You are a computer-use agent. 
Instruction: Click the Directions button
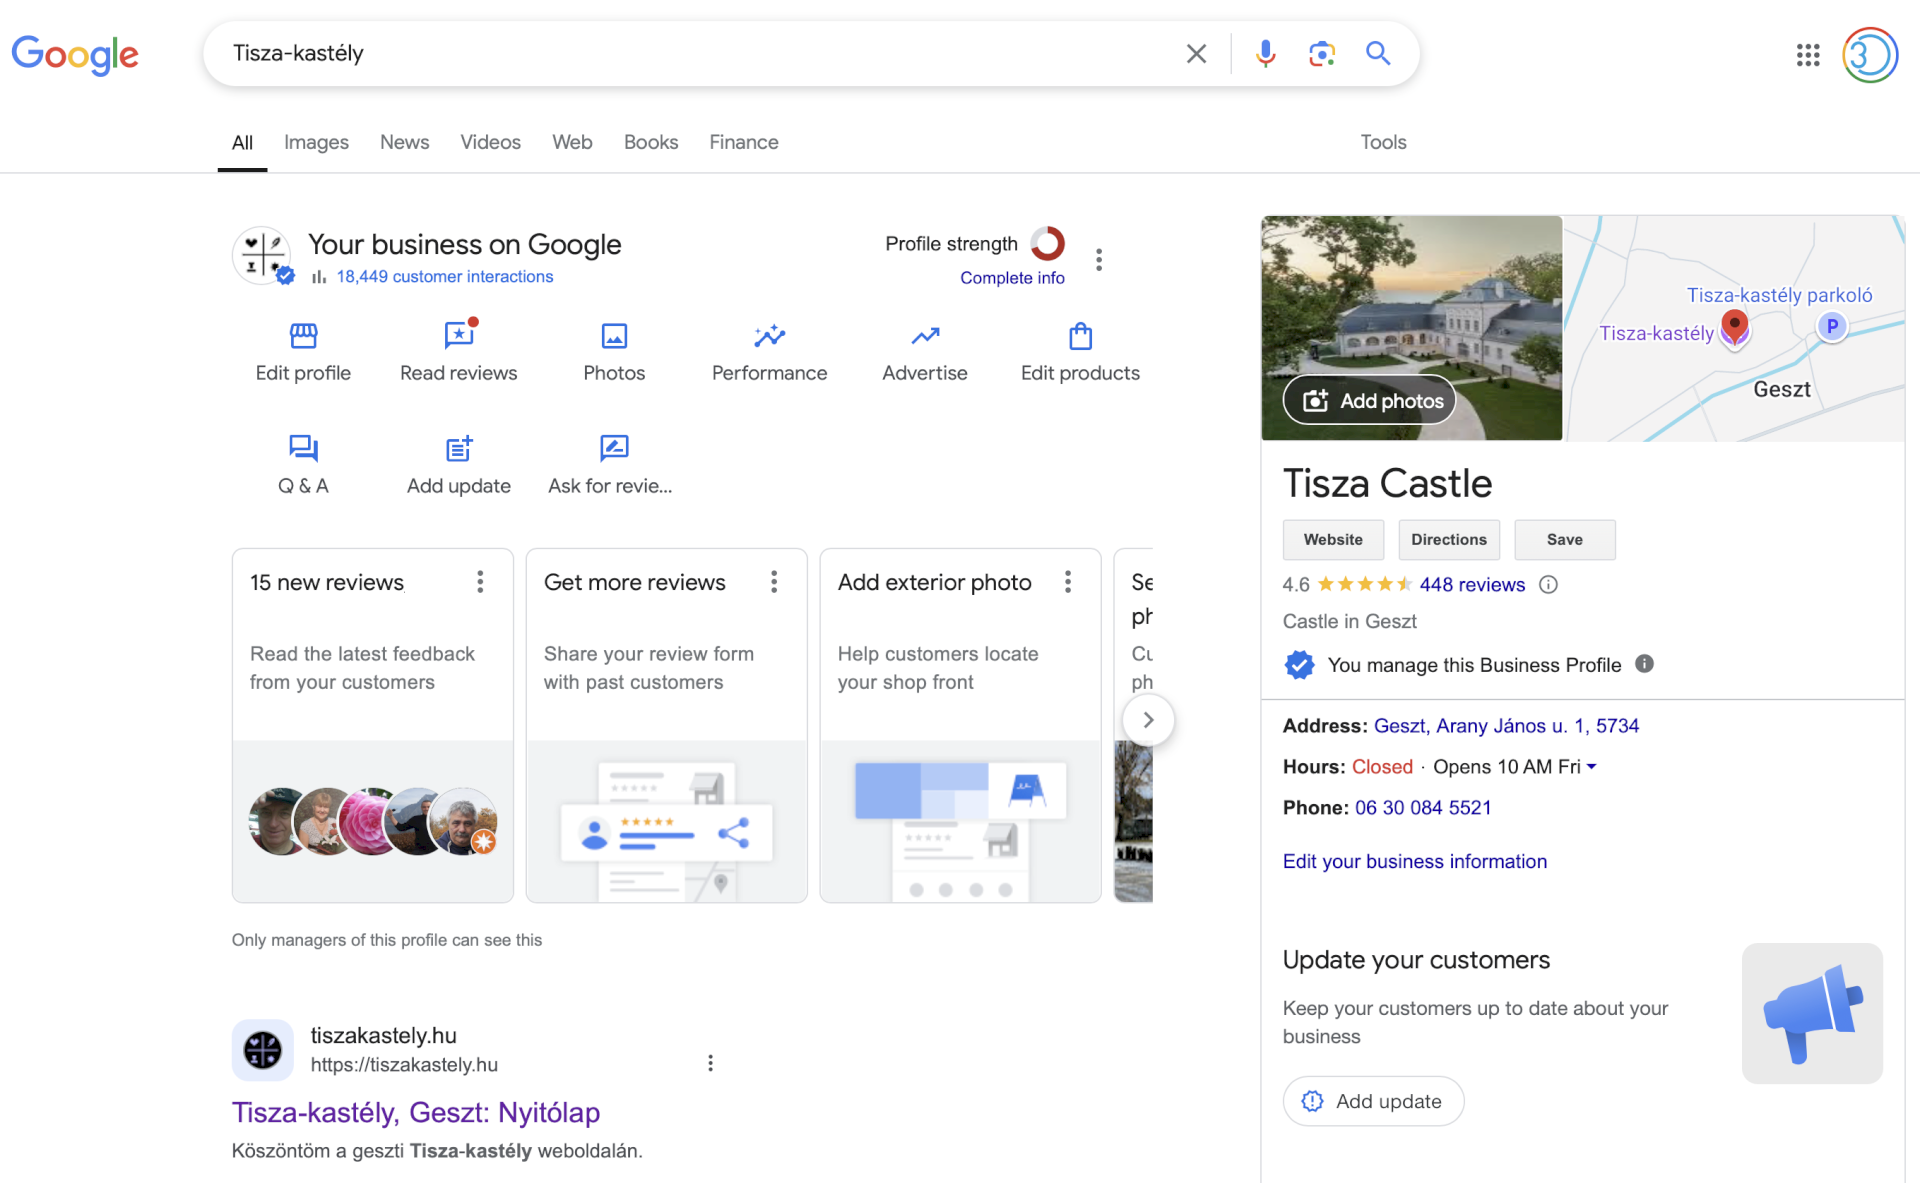(1449, 540)
